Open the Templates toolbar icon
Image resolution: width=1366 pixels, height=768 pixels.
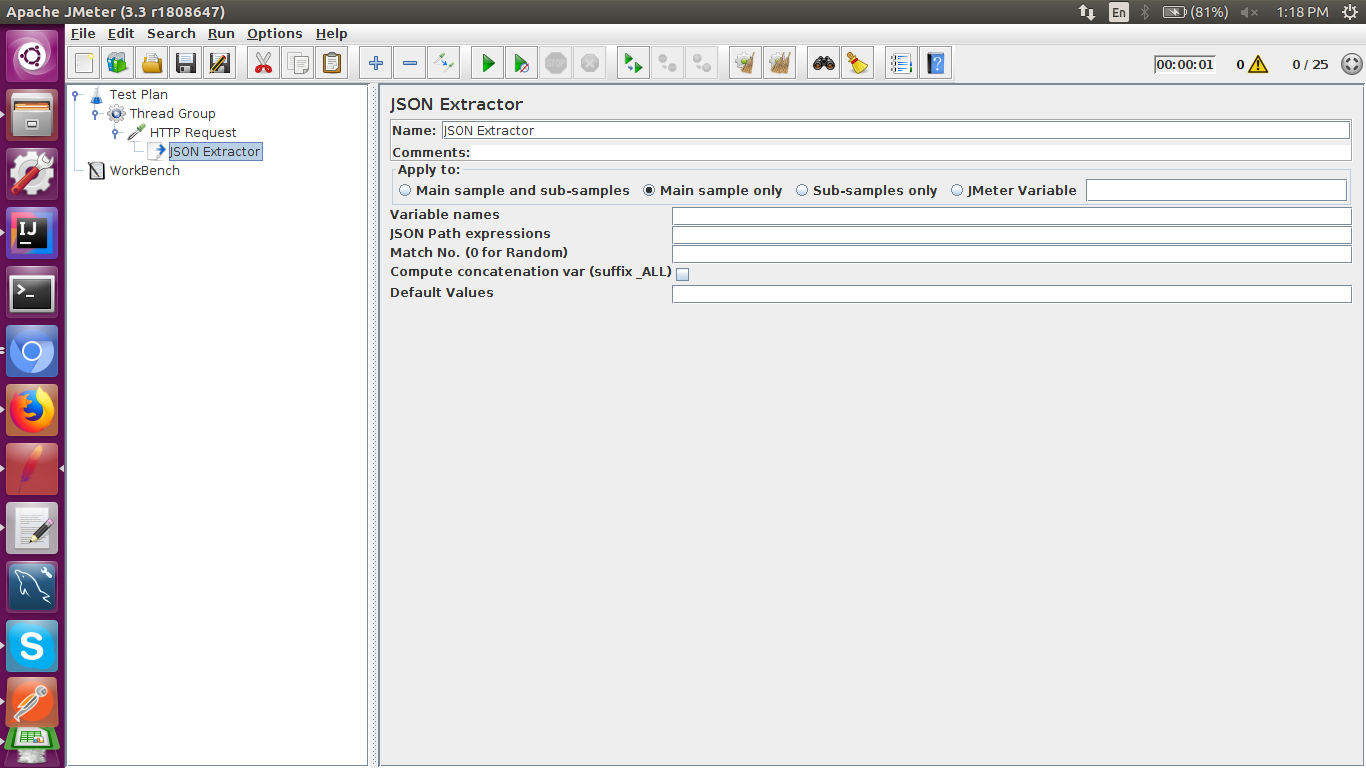pyautogui.click(x=118, y=64)
